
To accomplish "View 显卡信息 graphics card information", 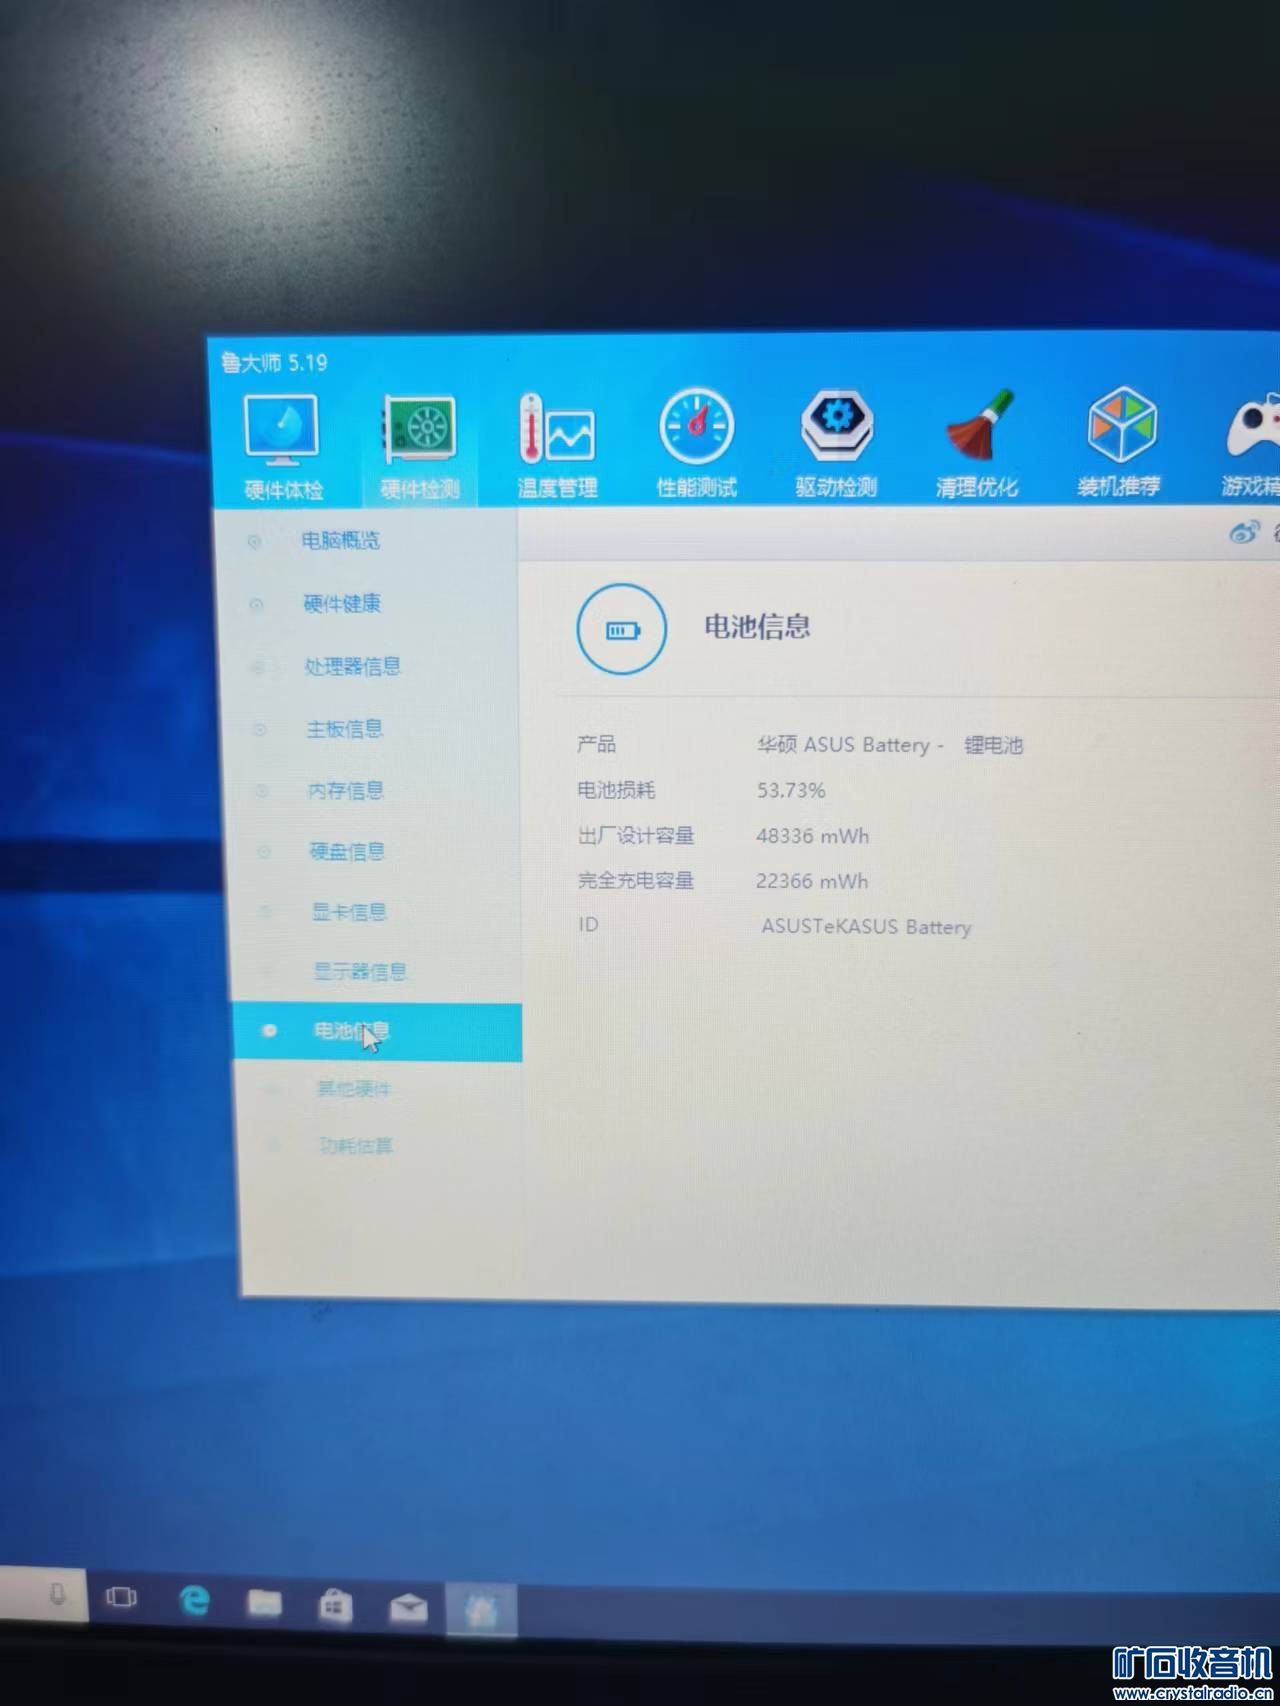I will click(x=349, y=912).
